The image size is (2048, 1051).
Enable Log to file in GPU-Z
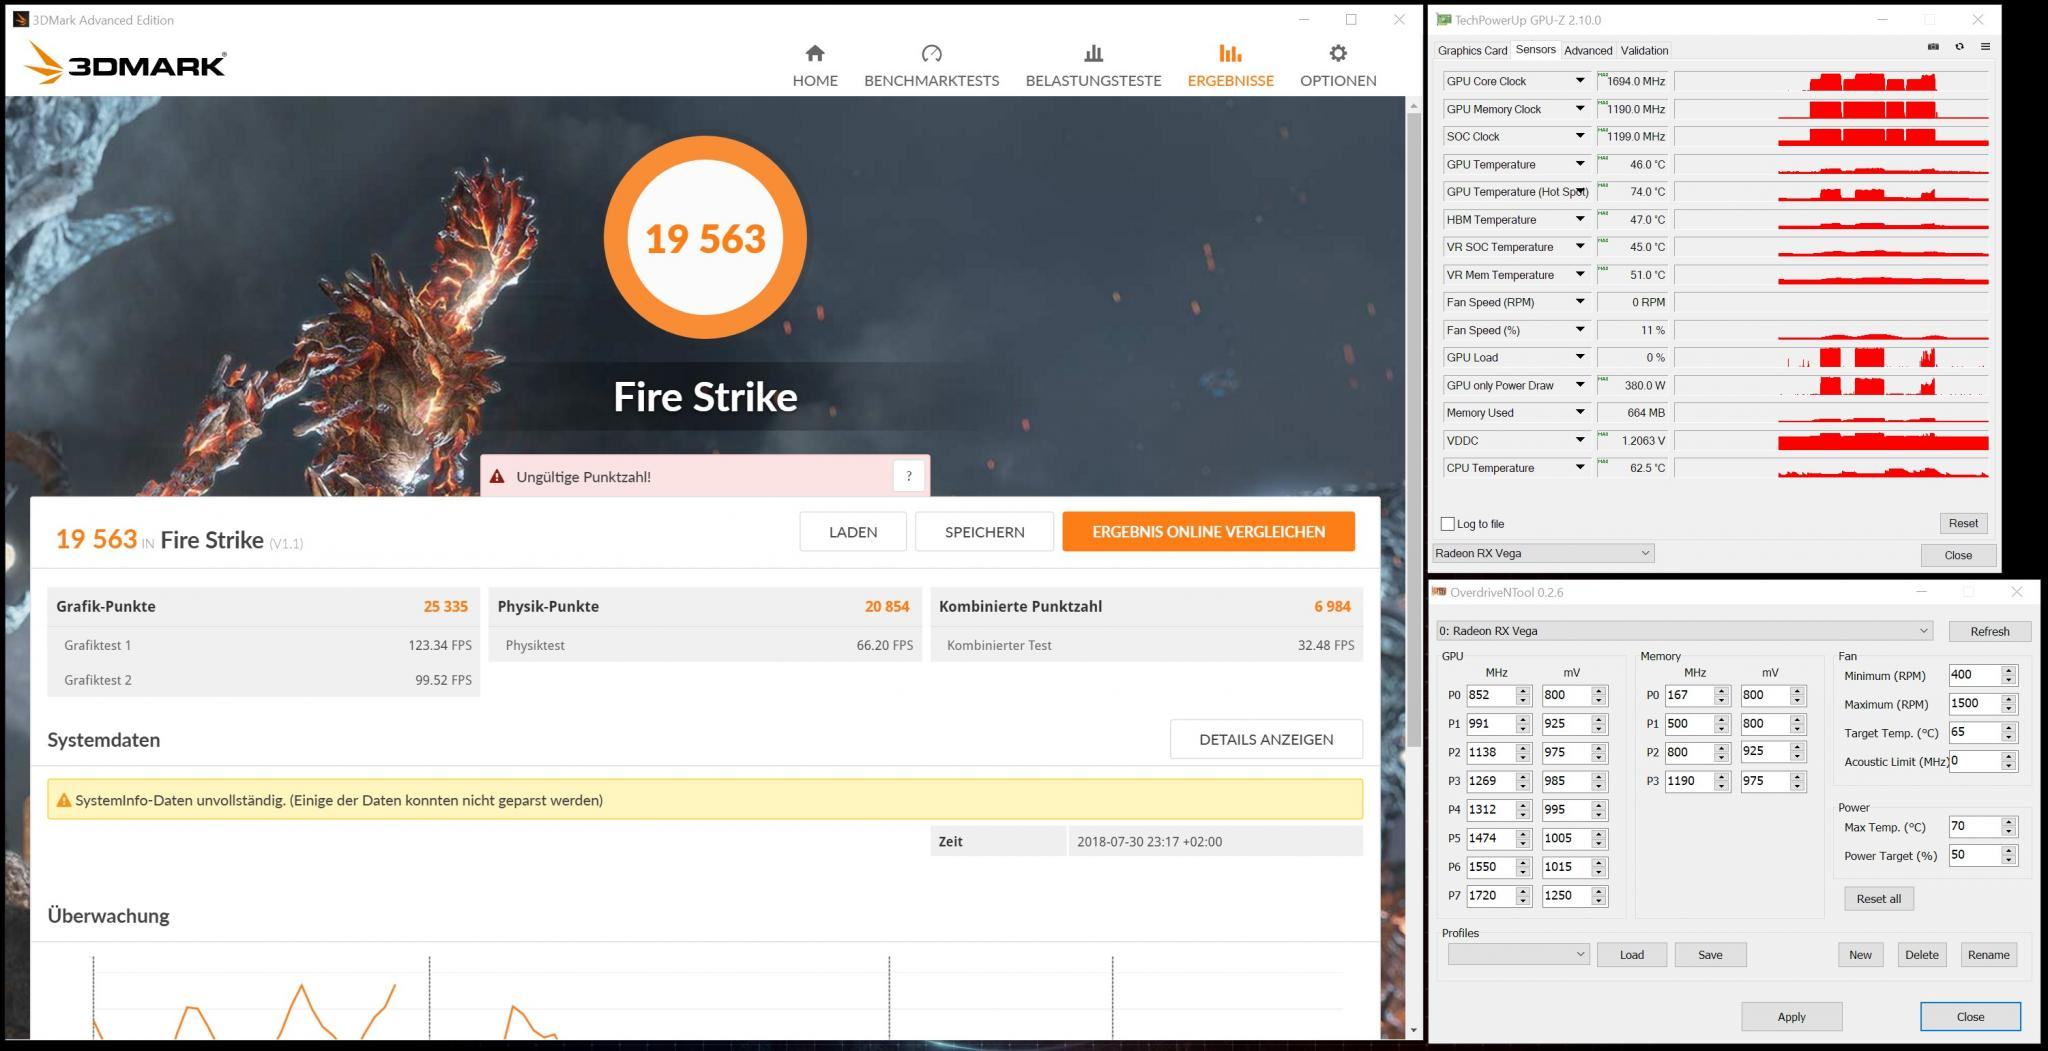tap(1447, 524)
